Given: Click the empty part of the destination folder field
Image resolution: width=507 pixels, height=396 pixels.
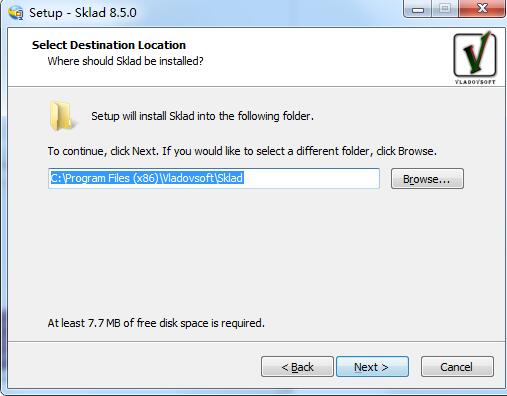Looking at the screenshot, I should point(312,178).
